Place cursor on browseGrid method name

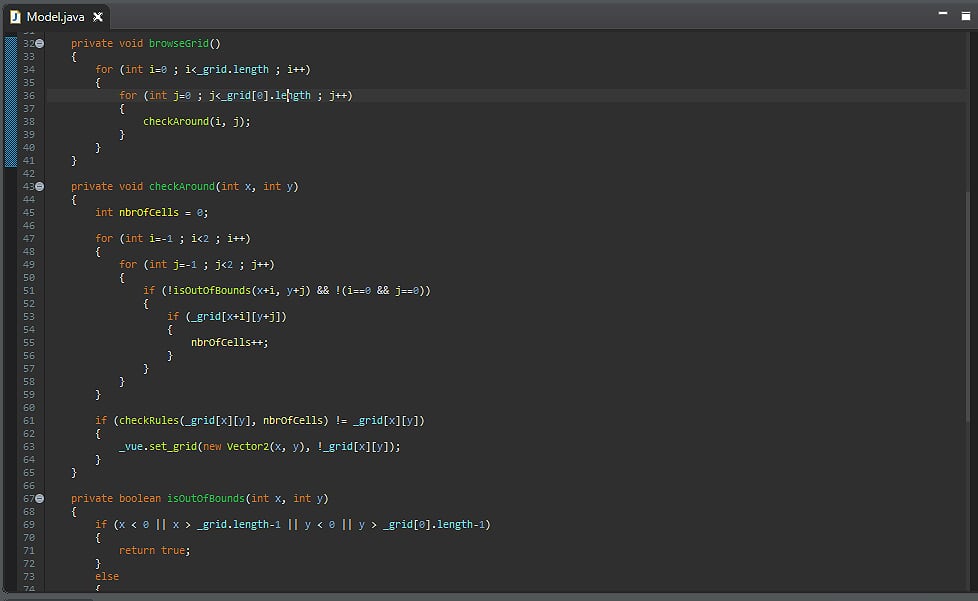click(x=180, y=44)
